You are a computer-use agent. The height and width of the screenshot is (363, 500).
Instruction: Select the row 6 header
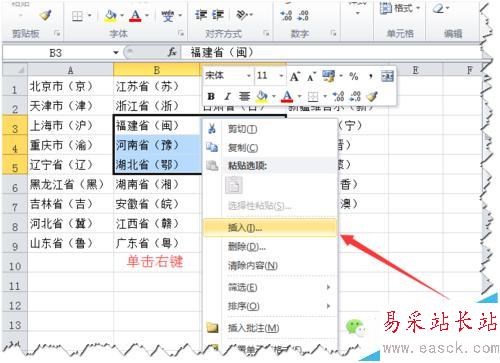[15, 185]
